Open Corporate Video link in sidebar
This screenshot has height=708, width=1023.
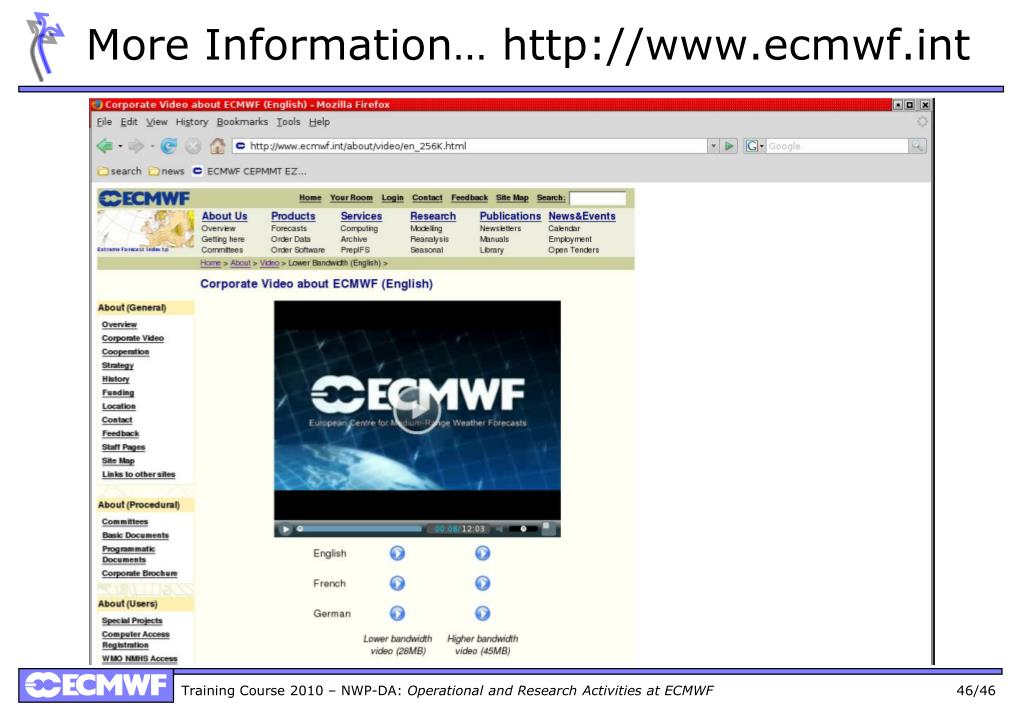tap(132, 338)
